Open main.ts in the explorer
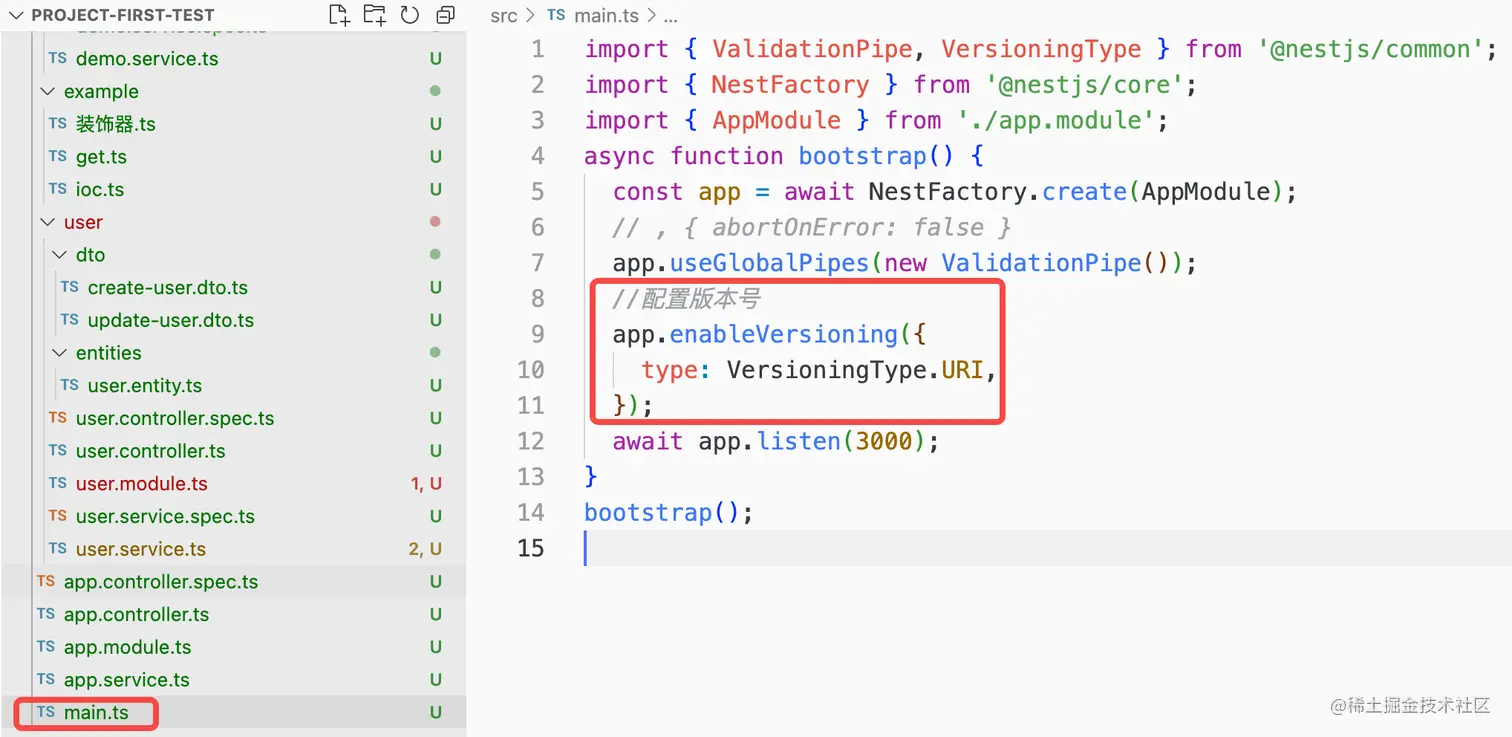Screen dimensions: 1512x737 96,713
